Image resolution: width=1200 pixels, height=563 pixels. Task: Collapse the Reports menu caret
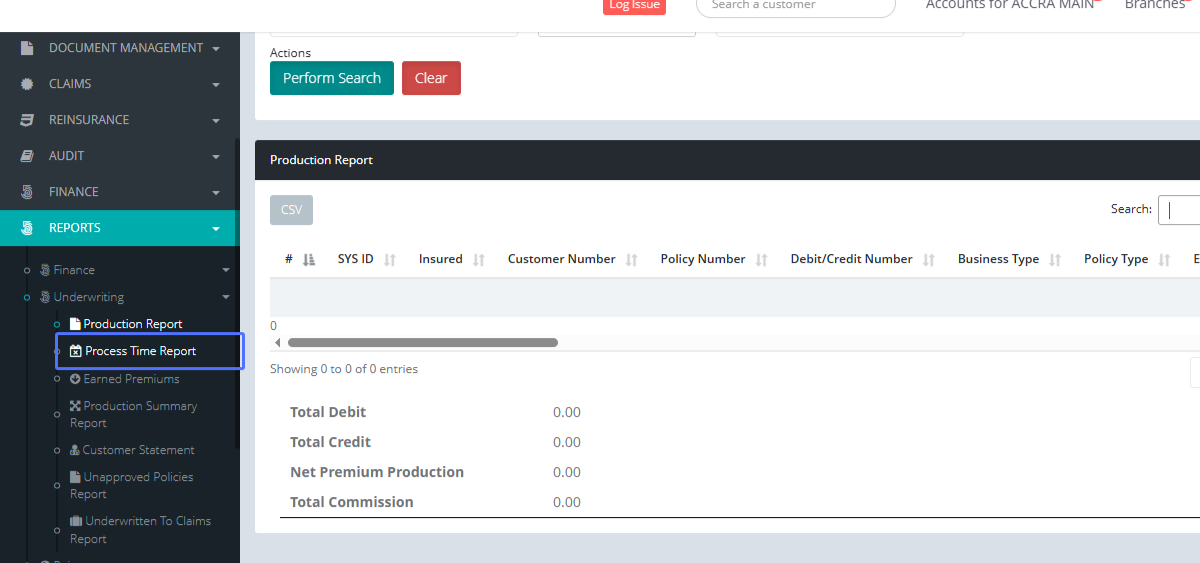point(216,229)
